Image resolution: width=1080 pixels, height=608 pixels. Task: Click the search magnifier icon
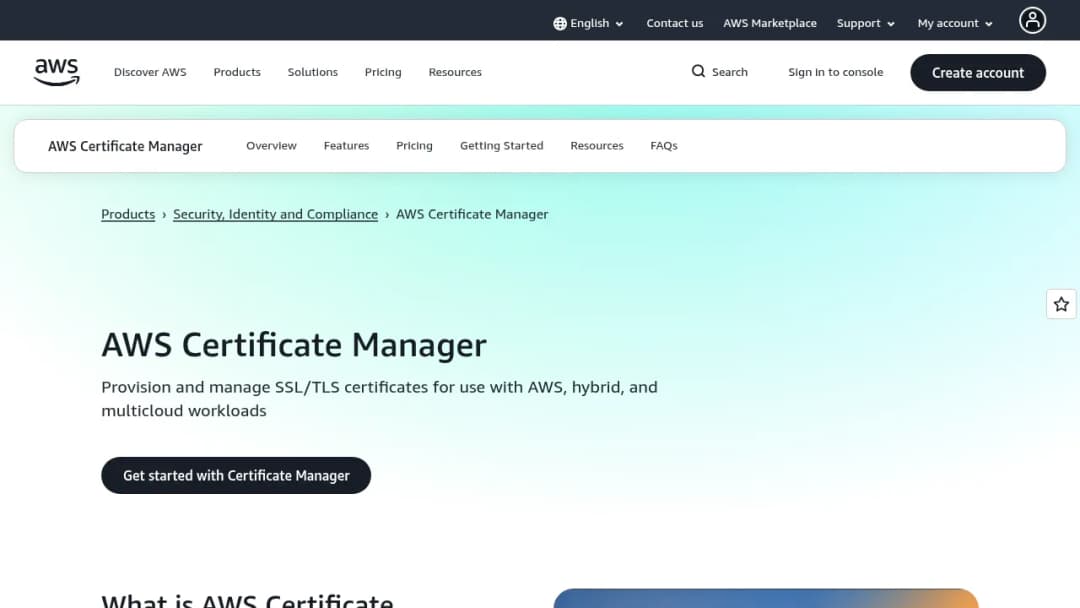[698, 72]
